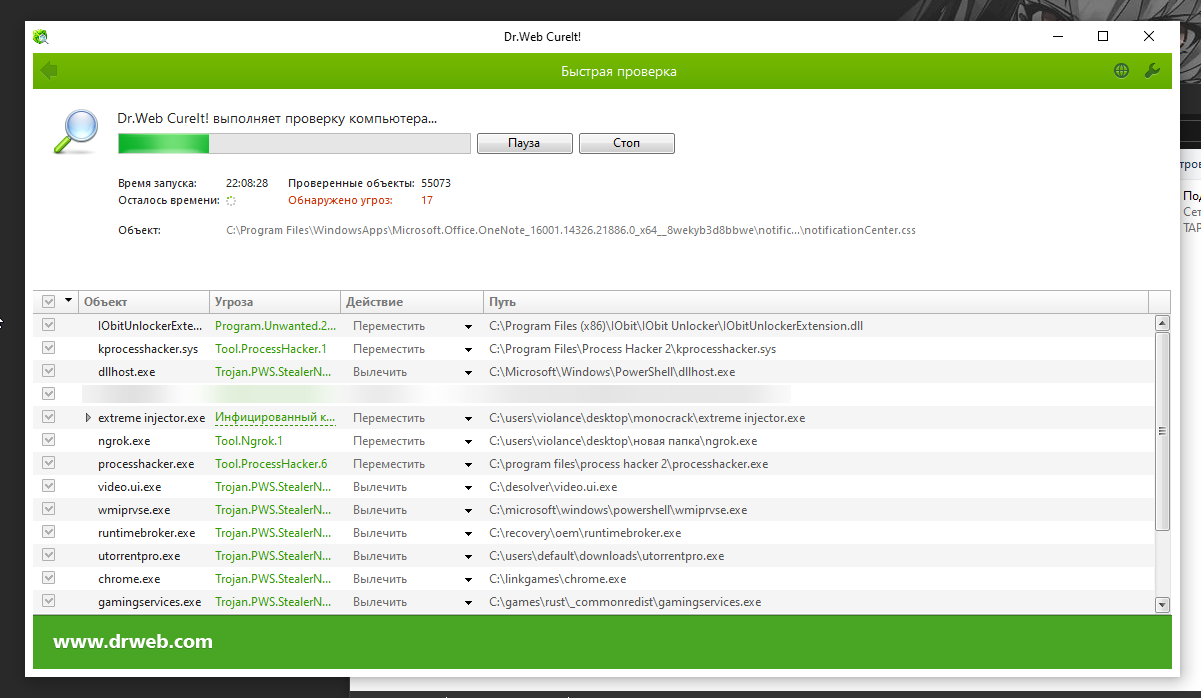Sort by the Путь column header

point(815,301)
